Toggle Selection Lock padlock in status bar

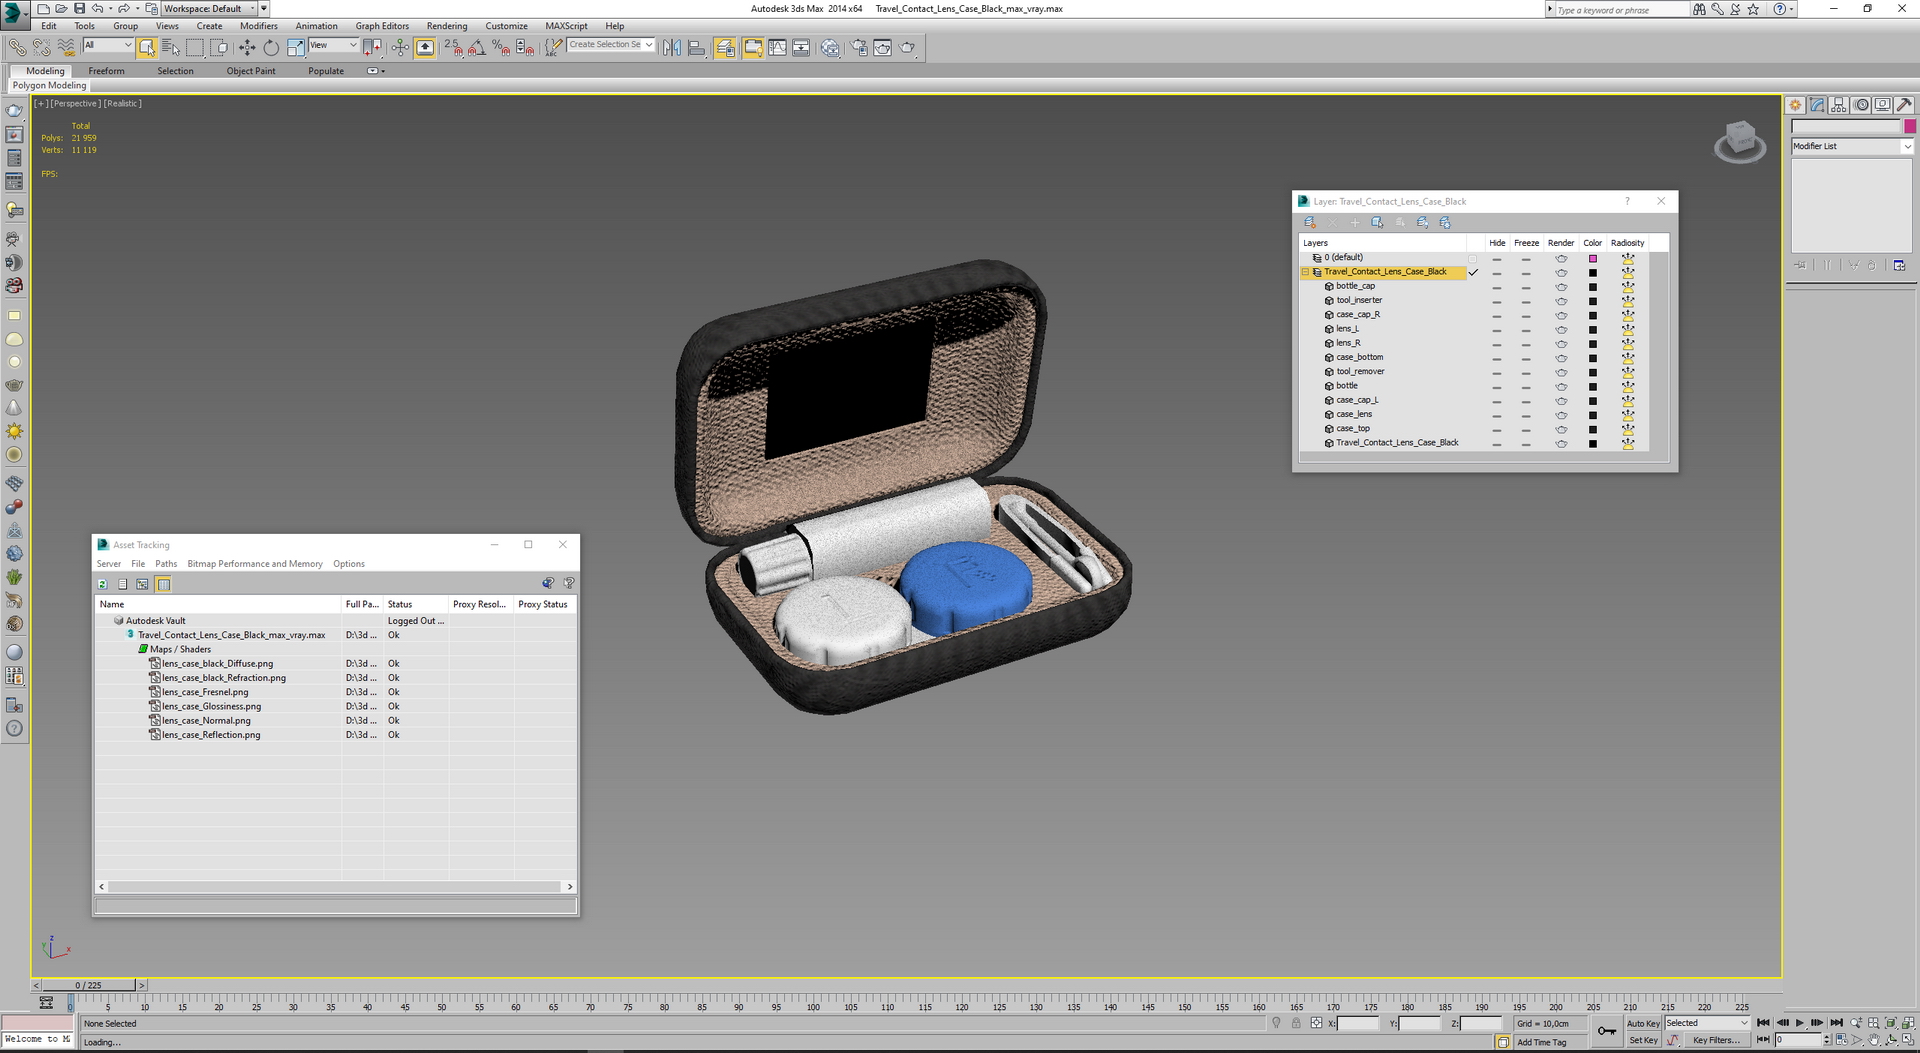[x=1296, y=1023]
